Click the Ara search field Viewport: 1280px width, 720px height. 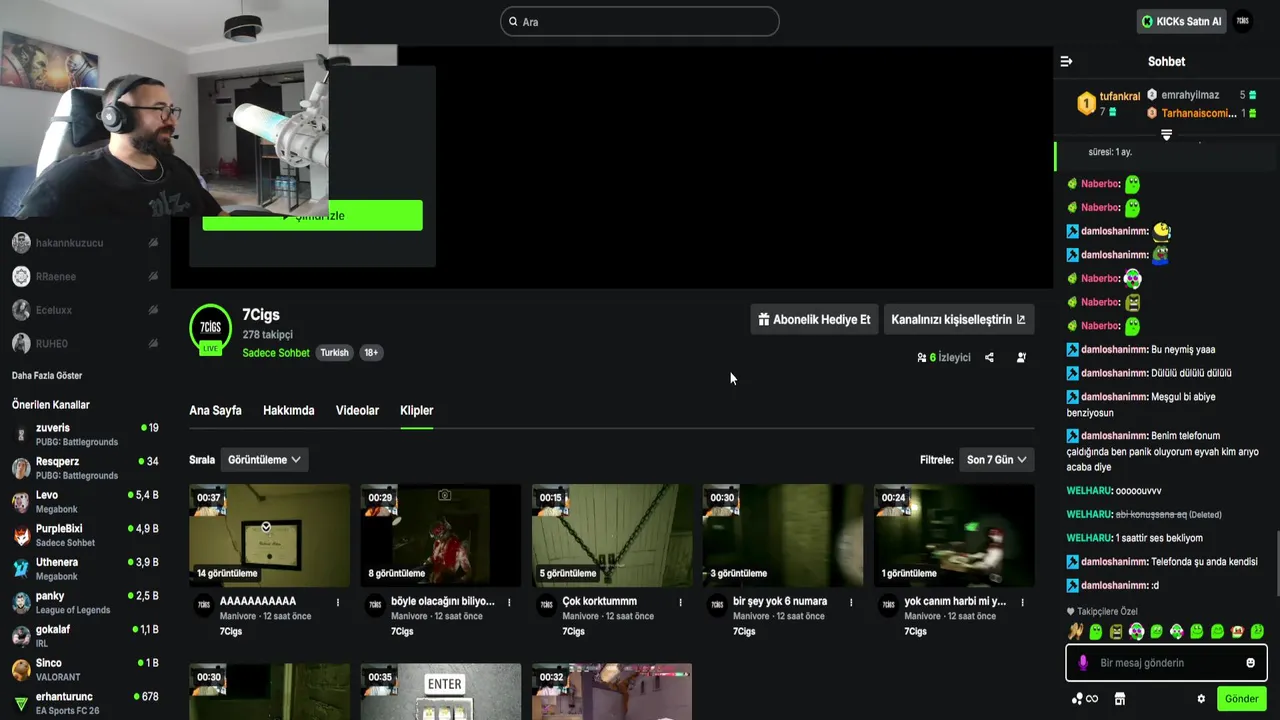point(640,21)
